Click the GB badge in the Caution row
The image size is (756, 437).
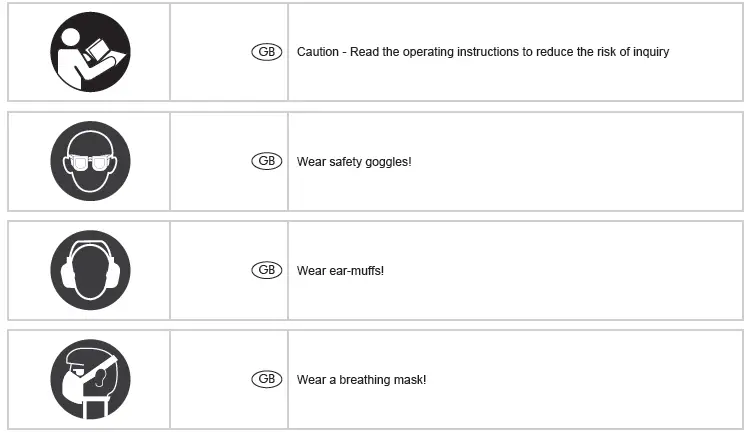click(266, 52)
